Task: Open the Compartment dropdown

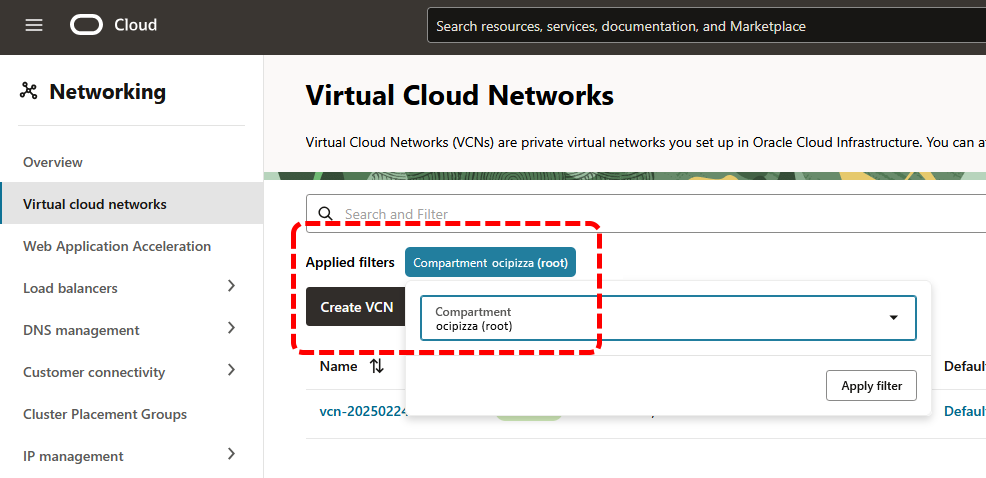Action: 668,318
